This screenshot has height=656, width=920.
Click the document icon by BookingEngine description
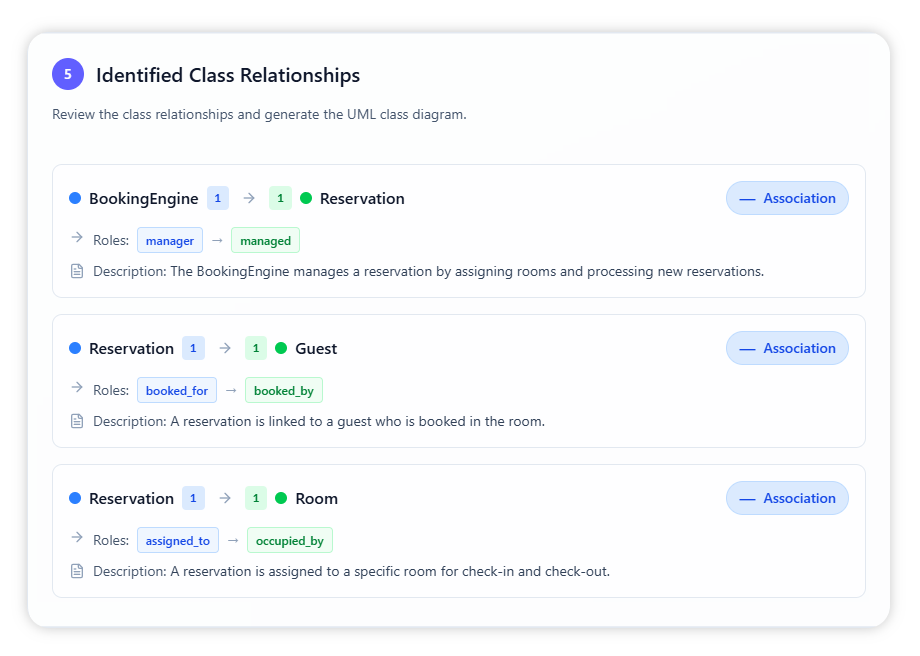tap(77, 271)
